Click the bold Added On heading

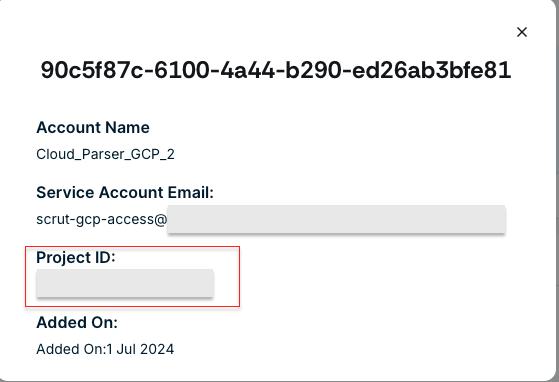coord(77,322)
